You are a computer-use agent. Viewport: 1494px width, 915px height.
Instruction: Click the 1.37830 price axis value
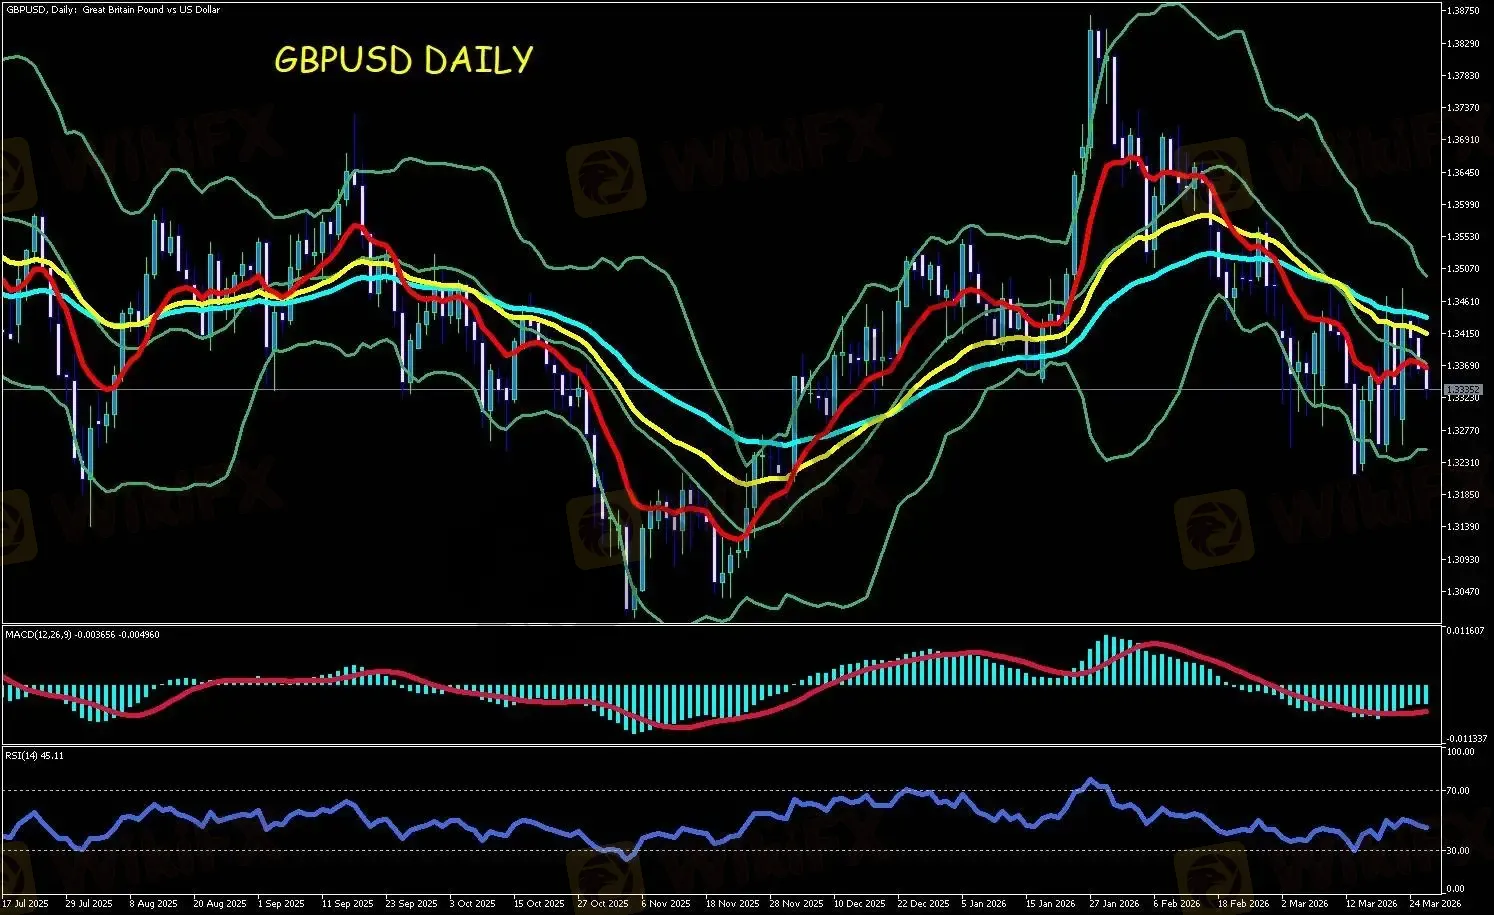pos(1461,76)
